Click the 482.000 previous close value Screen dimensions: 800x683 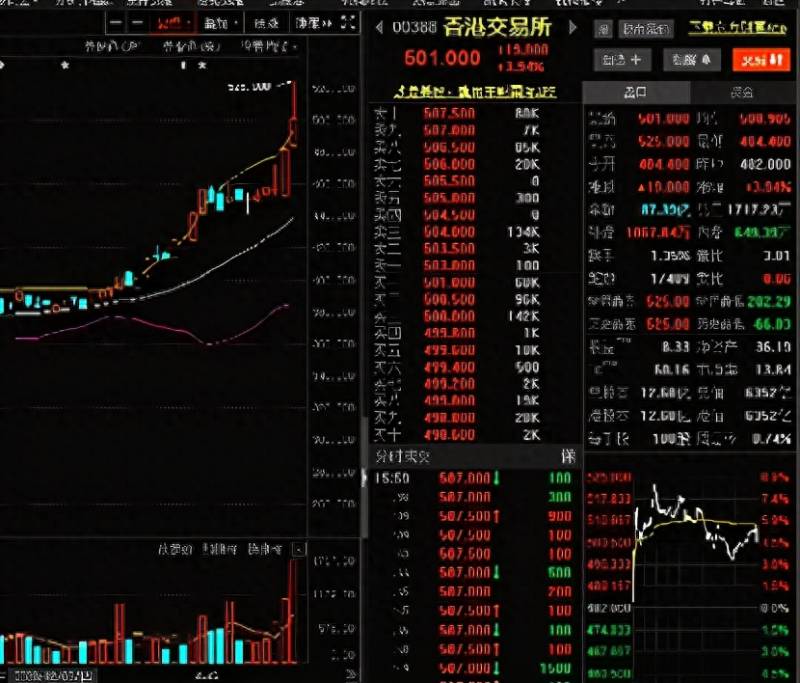coord(765,164)
